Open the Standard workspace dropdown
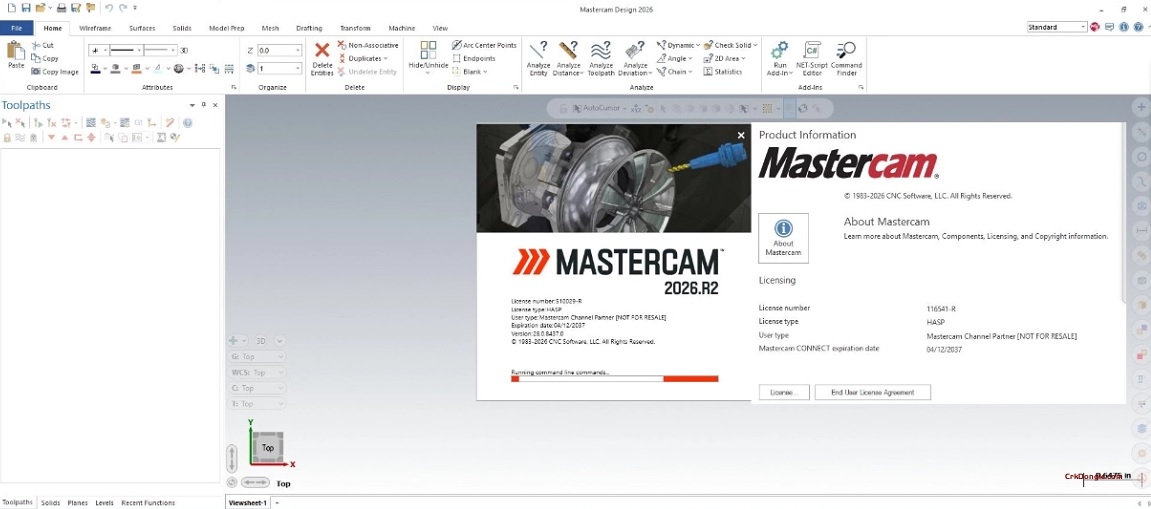The height and width of the screenshot is (509, 1151). coord(1082,27)
